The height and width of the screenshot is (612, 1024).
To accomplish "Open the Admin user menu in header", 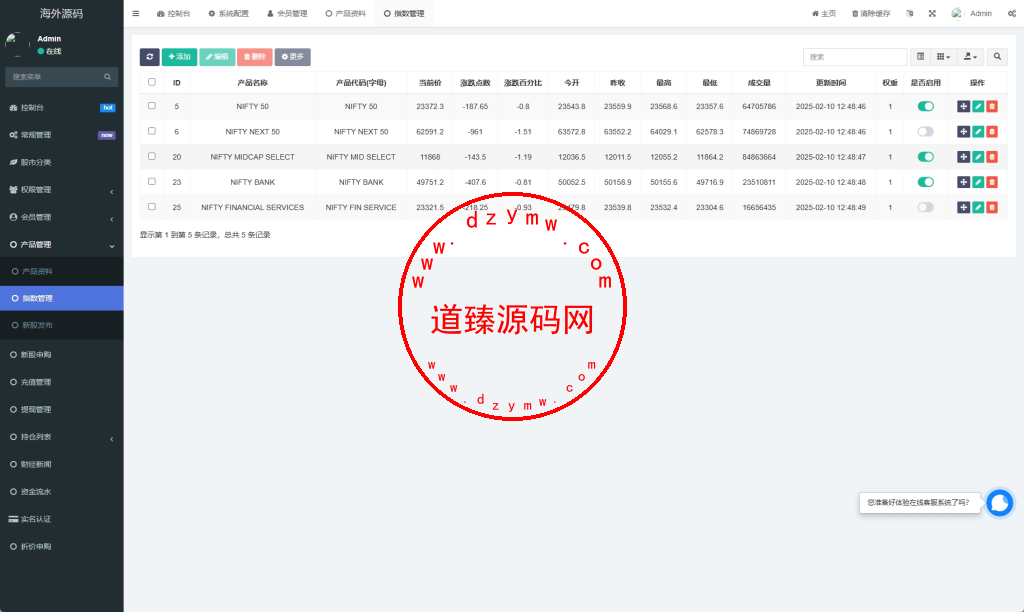I will click(972, 13).
